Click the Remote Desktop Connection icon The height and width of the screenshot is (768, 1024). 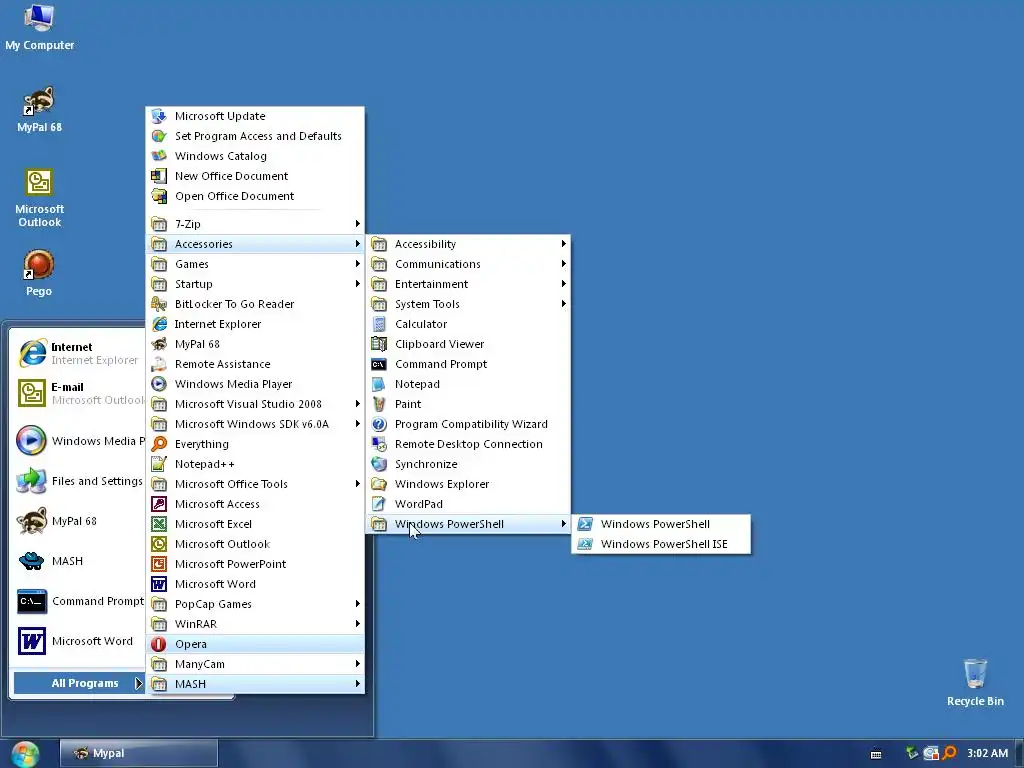coord(379,444)
